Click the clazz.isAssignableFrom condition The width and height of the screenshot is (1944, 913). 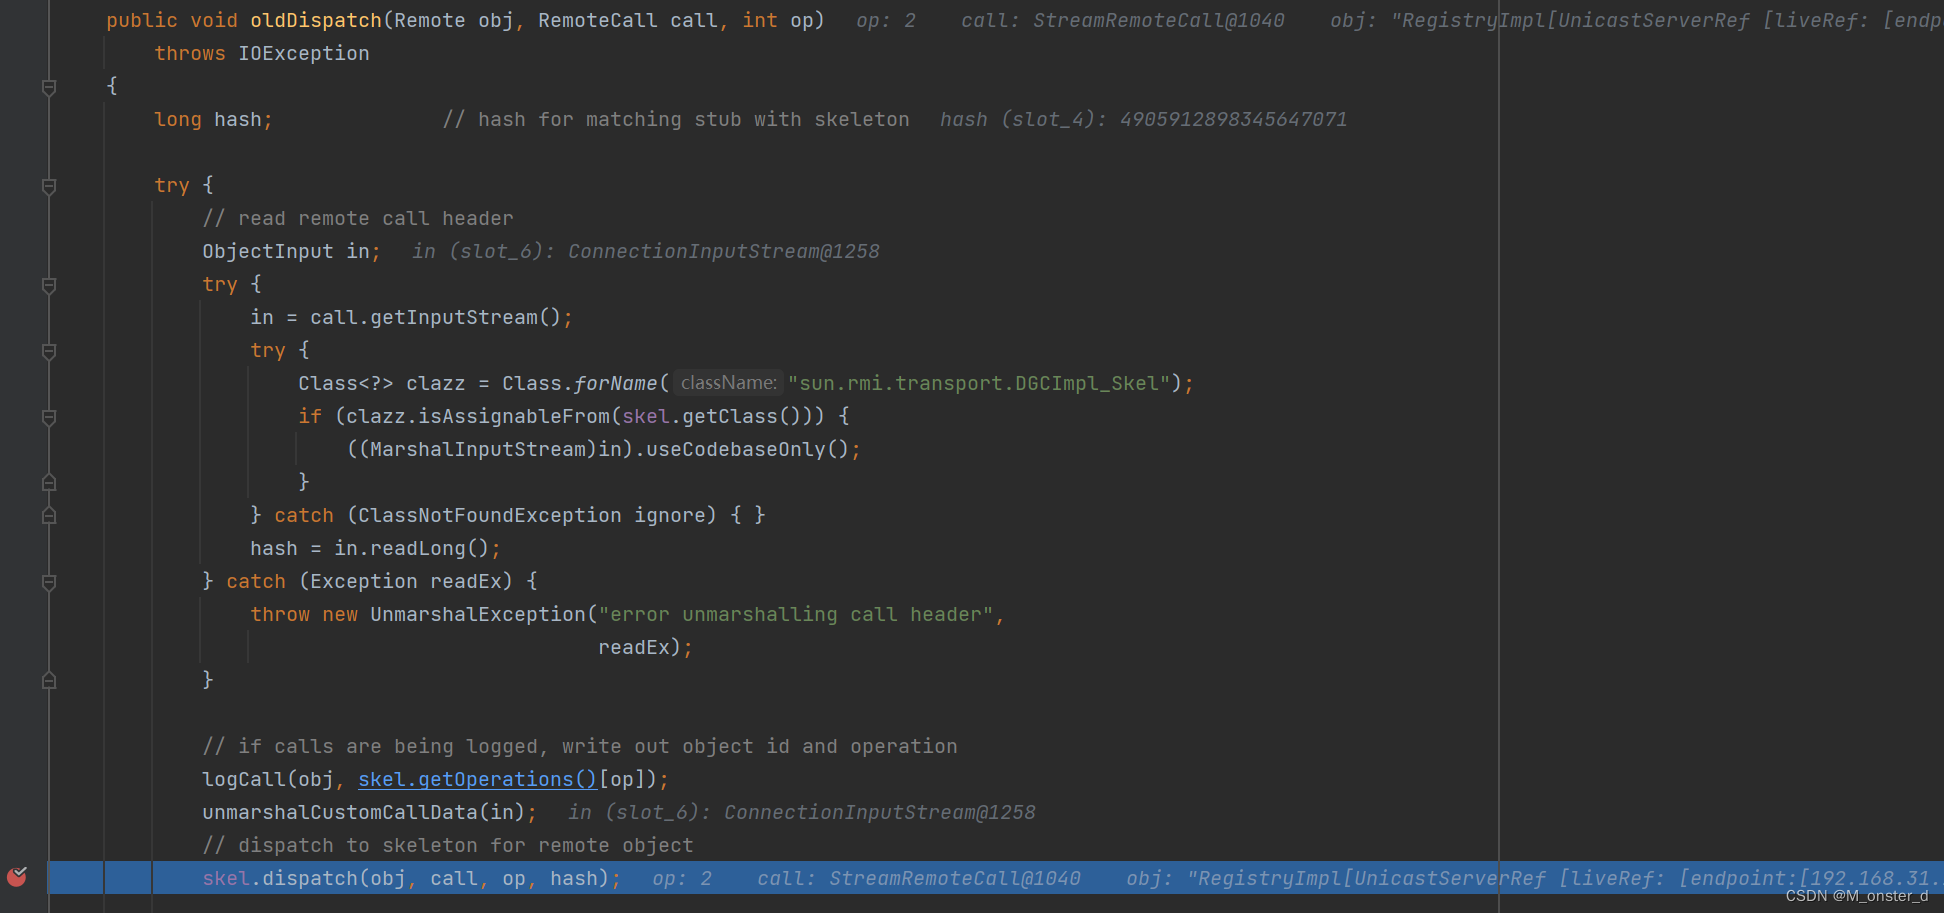pyautogui.click(x=580, y=416)
